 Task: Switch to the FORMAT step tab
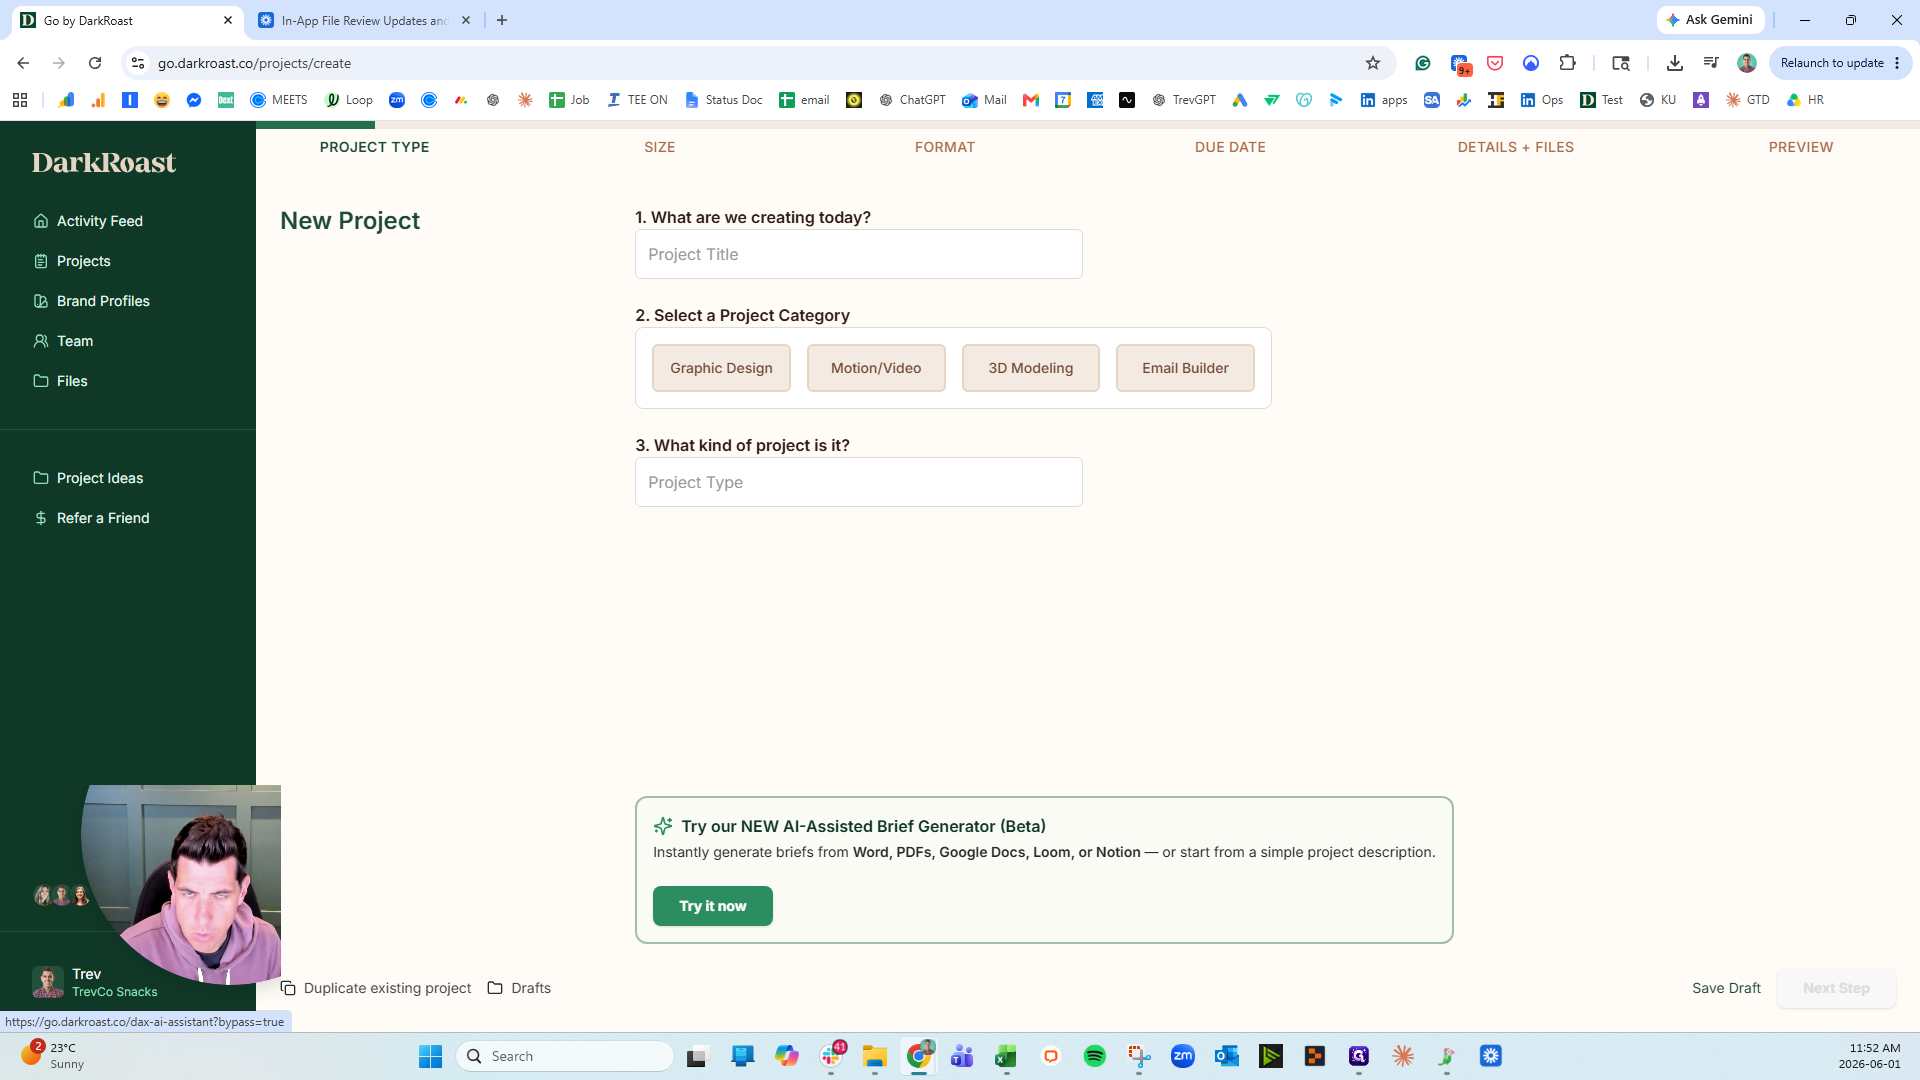click(944, 147)
